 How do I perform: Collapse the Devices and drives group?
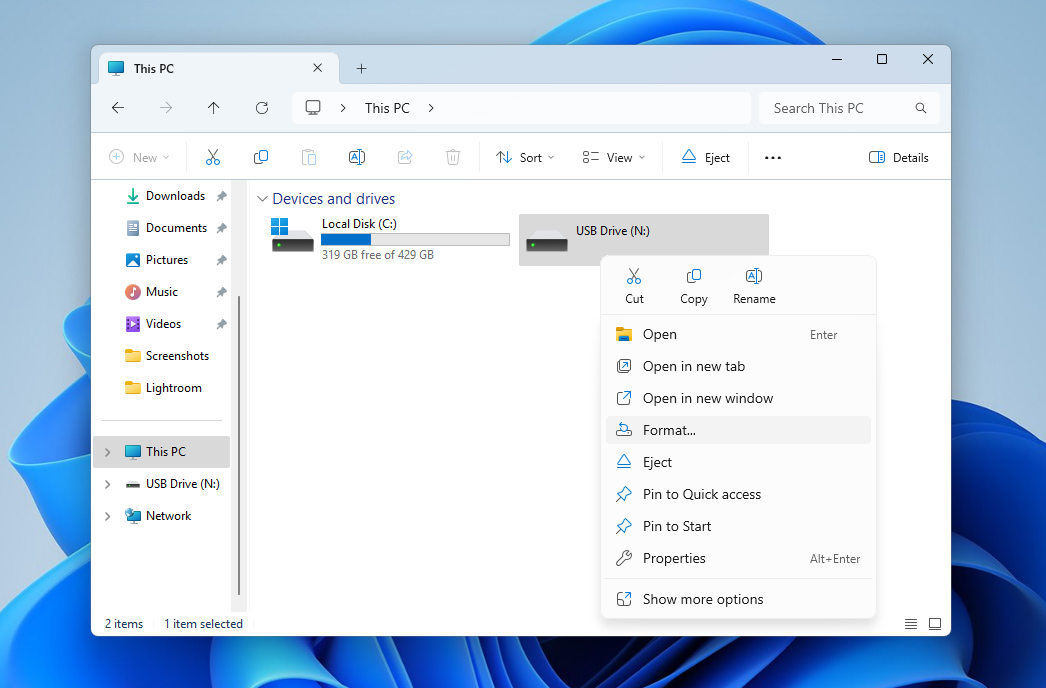click(262, 199)
